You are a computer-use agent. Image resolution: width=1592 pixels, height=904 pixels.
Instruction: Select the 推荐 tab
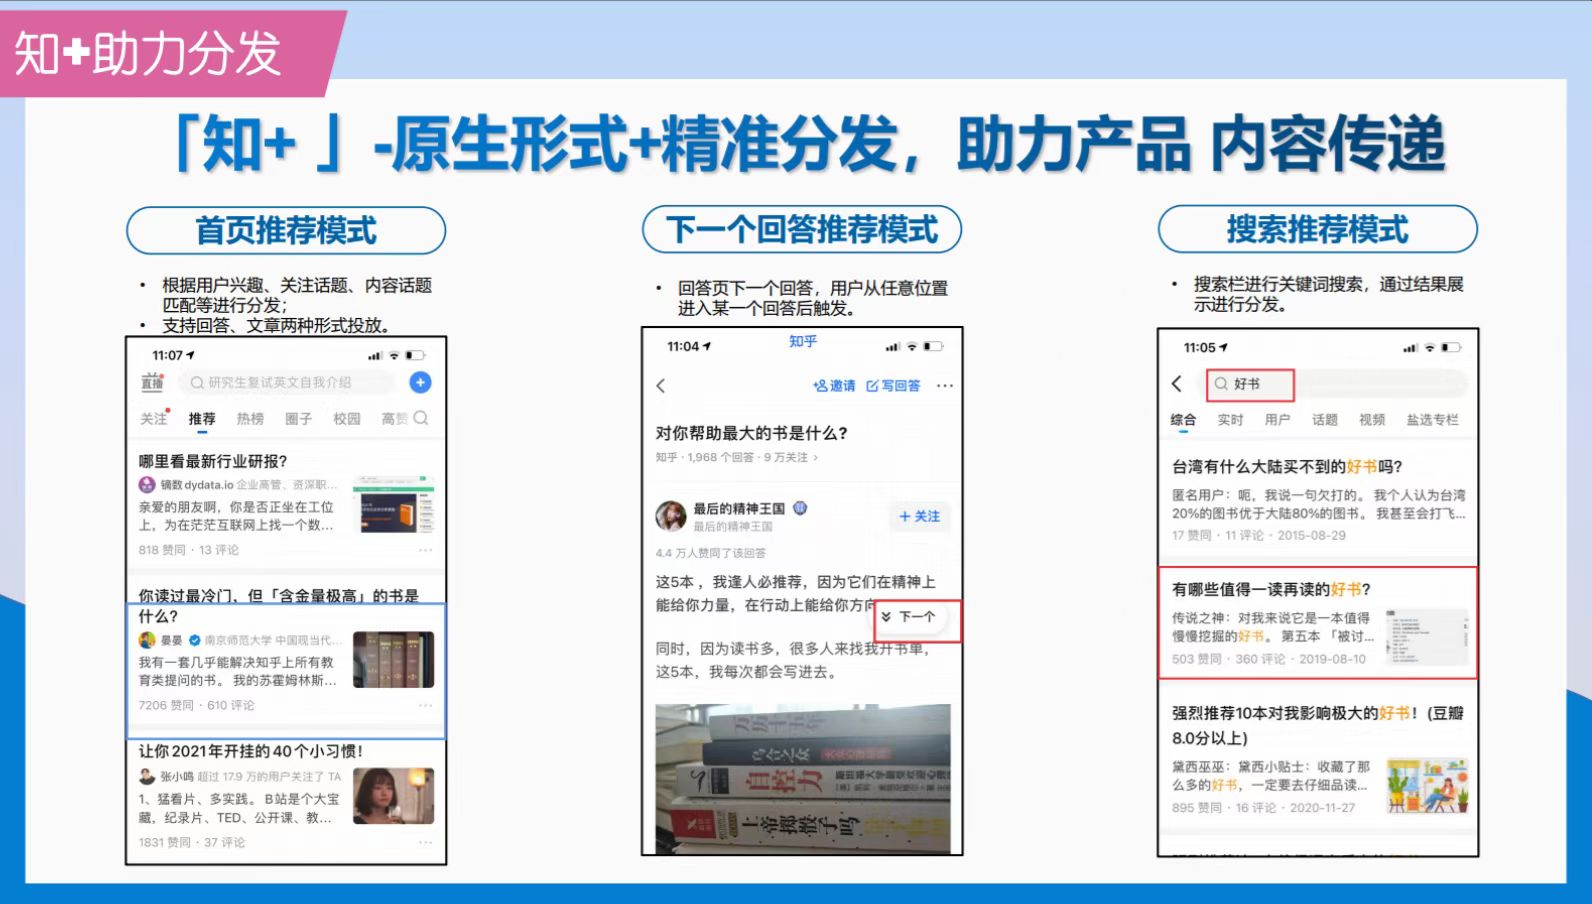coord(202,419)
